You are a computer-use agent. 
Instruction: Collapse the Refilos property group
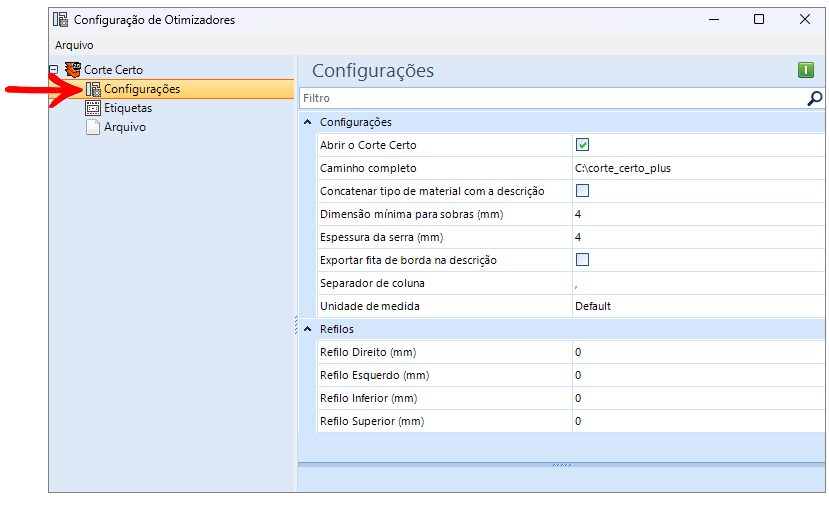308,329
